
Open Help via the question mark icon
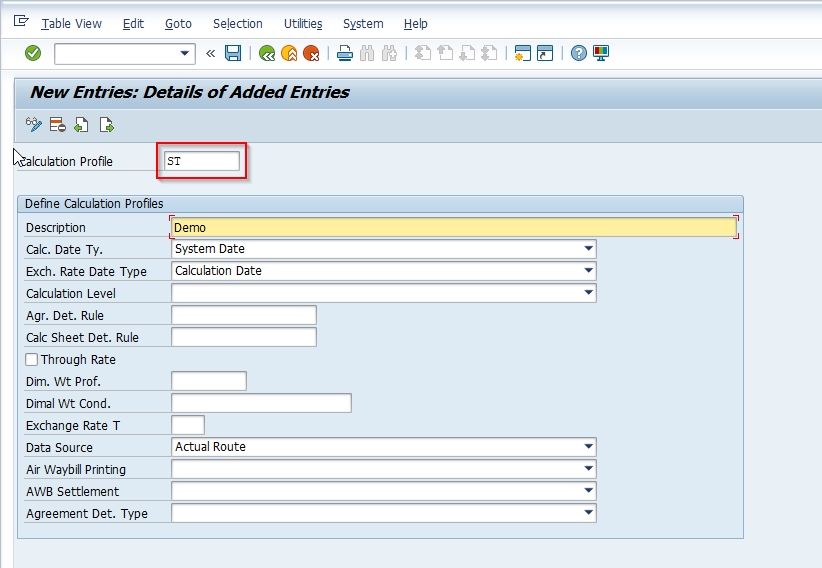(x=578, y=53)
